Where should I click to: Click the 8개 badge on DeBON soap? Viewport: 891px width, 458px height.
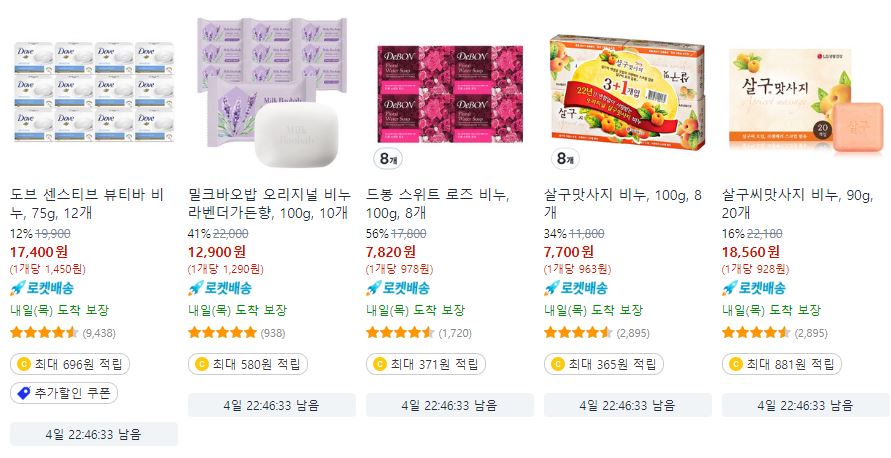(388, 159)
